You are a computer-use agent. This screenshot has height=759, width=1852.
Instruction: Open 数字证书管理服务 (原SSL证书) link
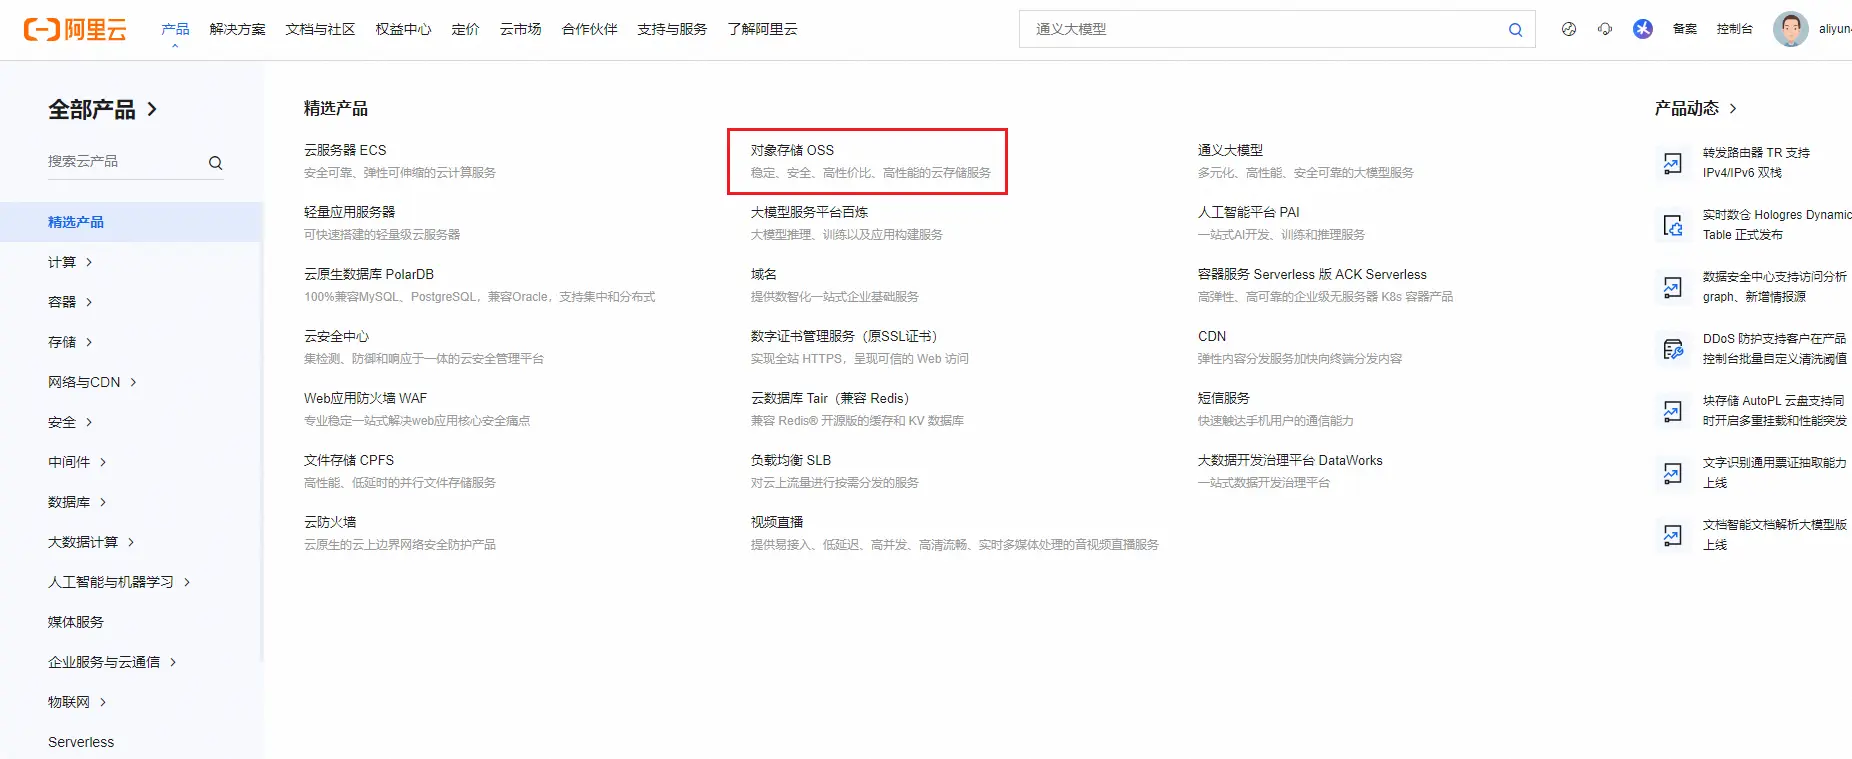click(845, 336)
